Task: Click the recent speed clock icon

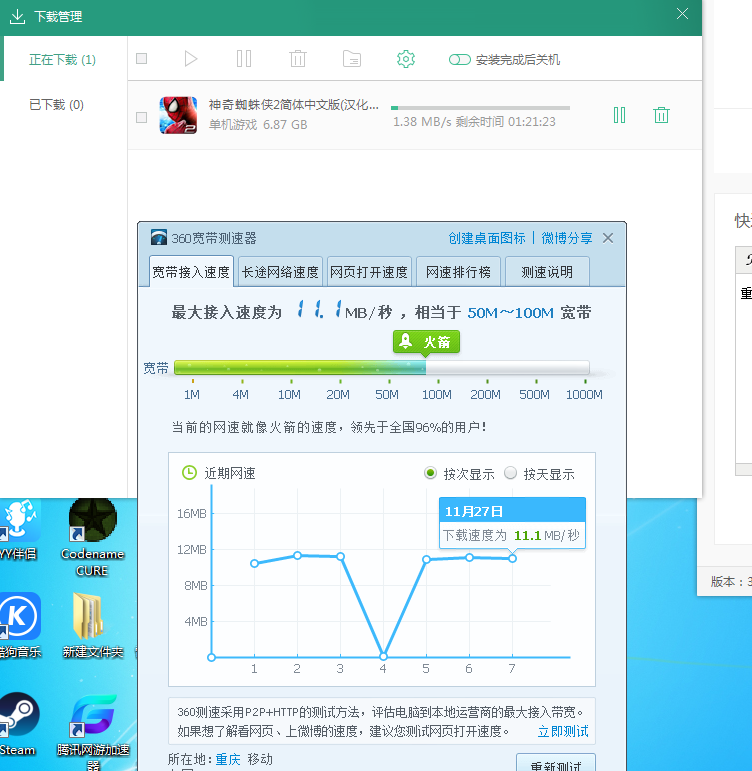Action: pos(189,473)
